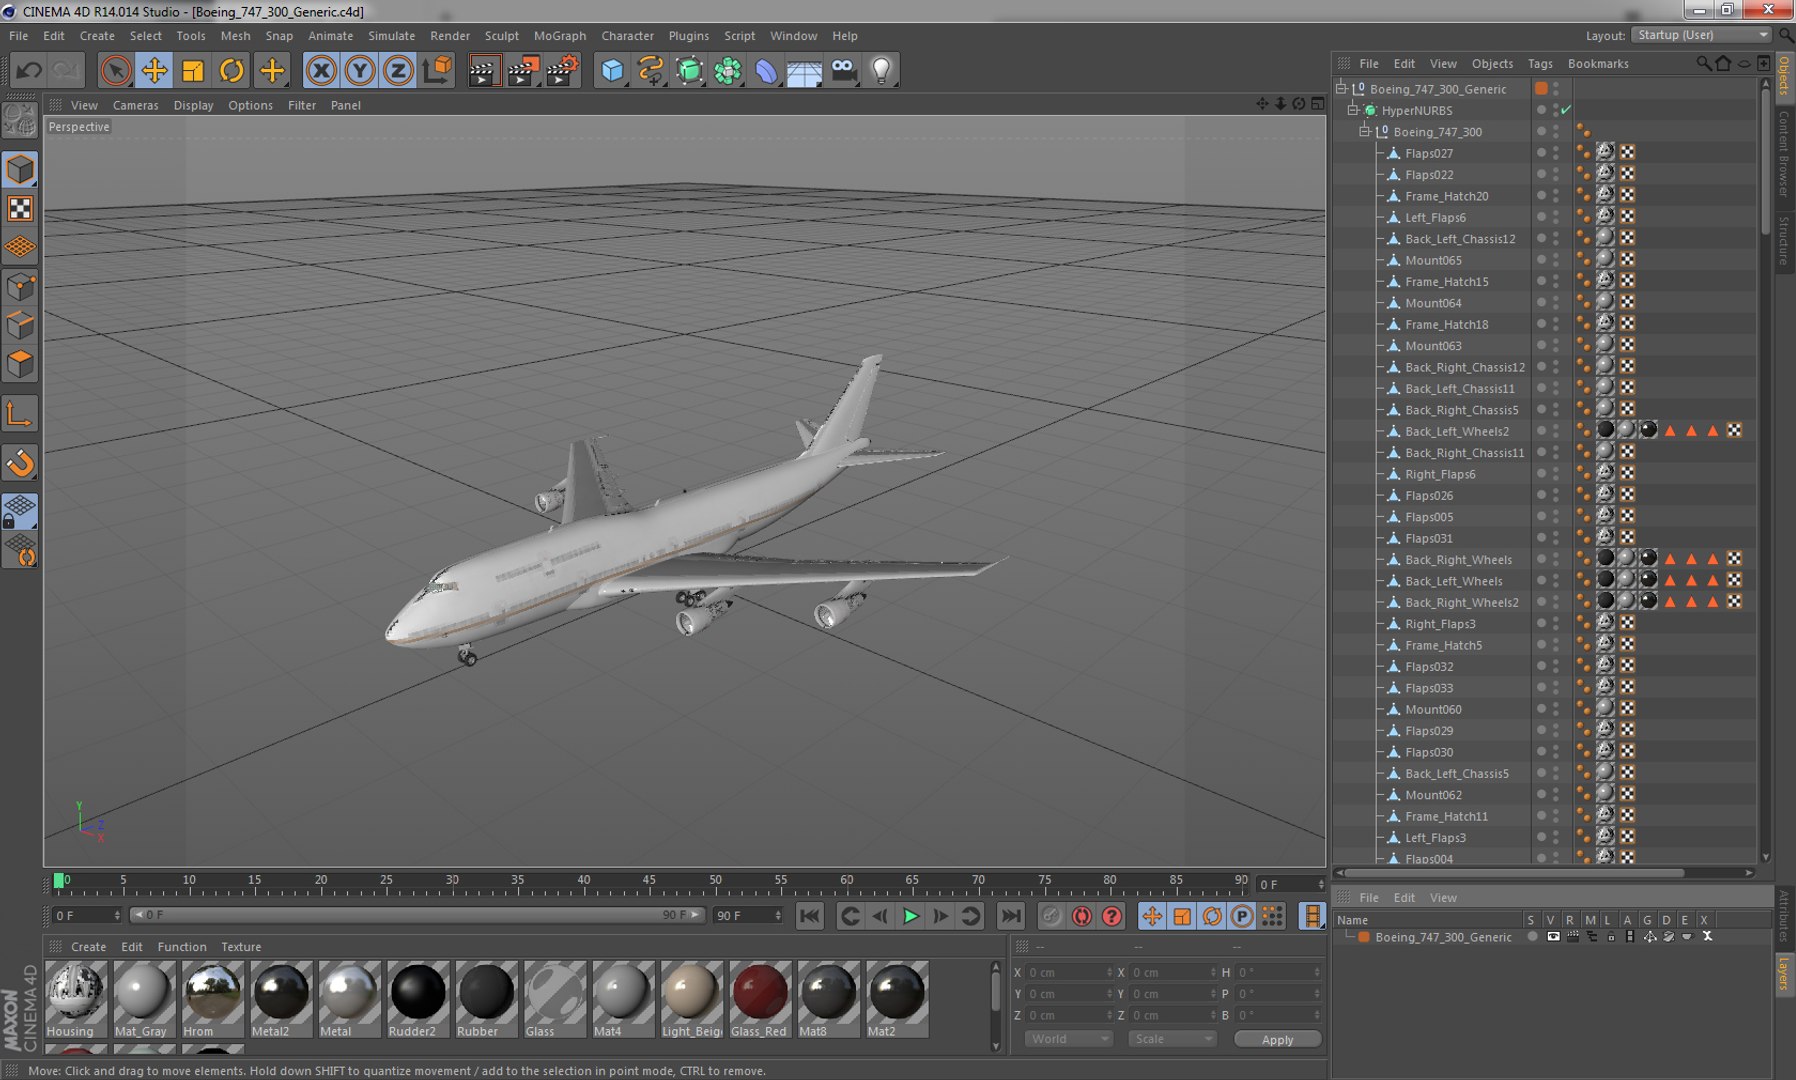Image resolution: width=1796 pixels, height=1080 pixels.
Task: Click the Coordinate System icon
Action: (437, 70)
